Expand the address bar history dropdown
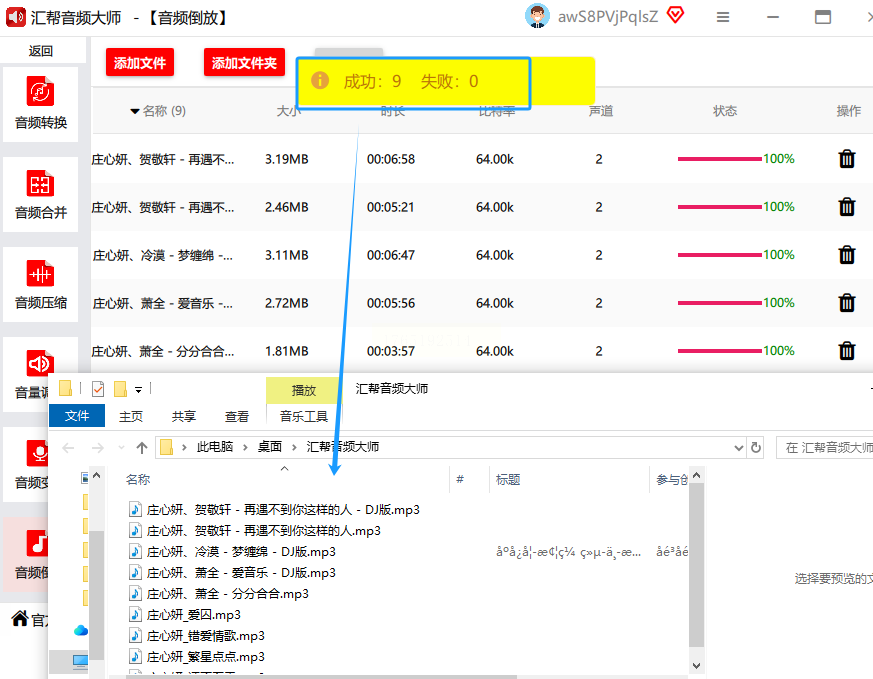 point(738,448)
